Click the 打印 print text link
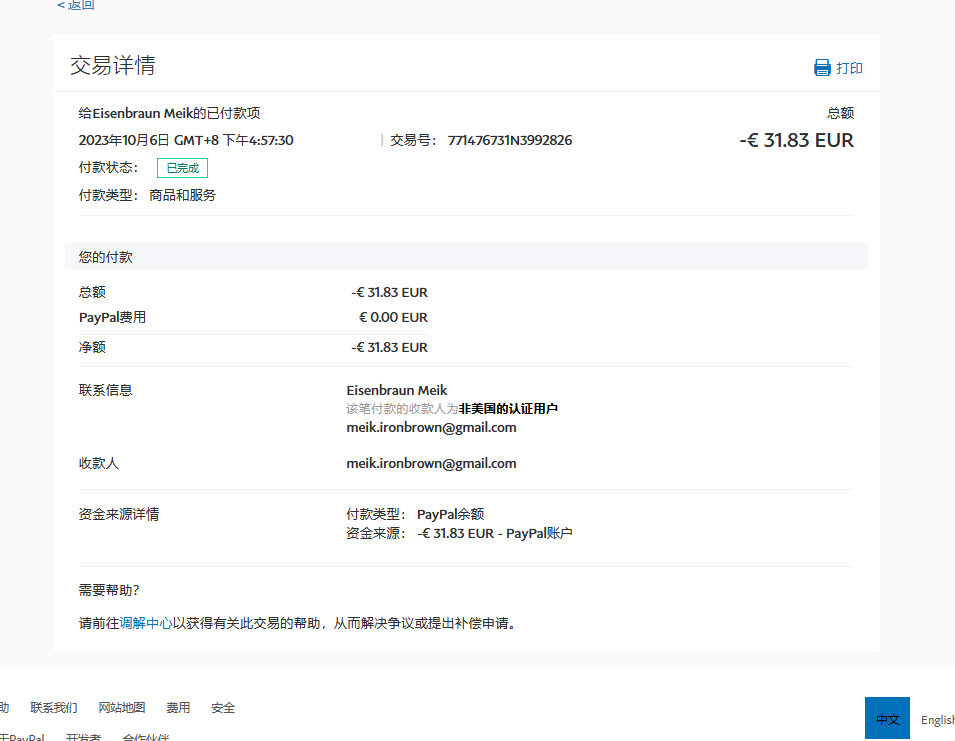Image resolution: width=955 pixels, height=741 pixels. [x=849, y=68]
